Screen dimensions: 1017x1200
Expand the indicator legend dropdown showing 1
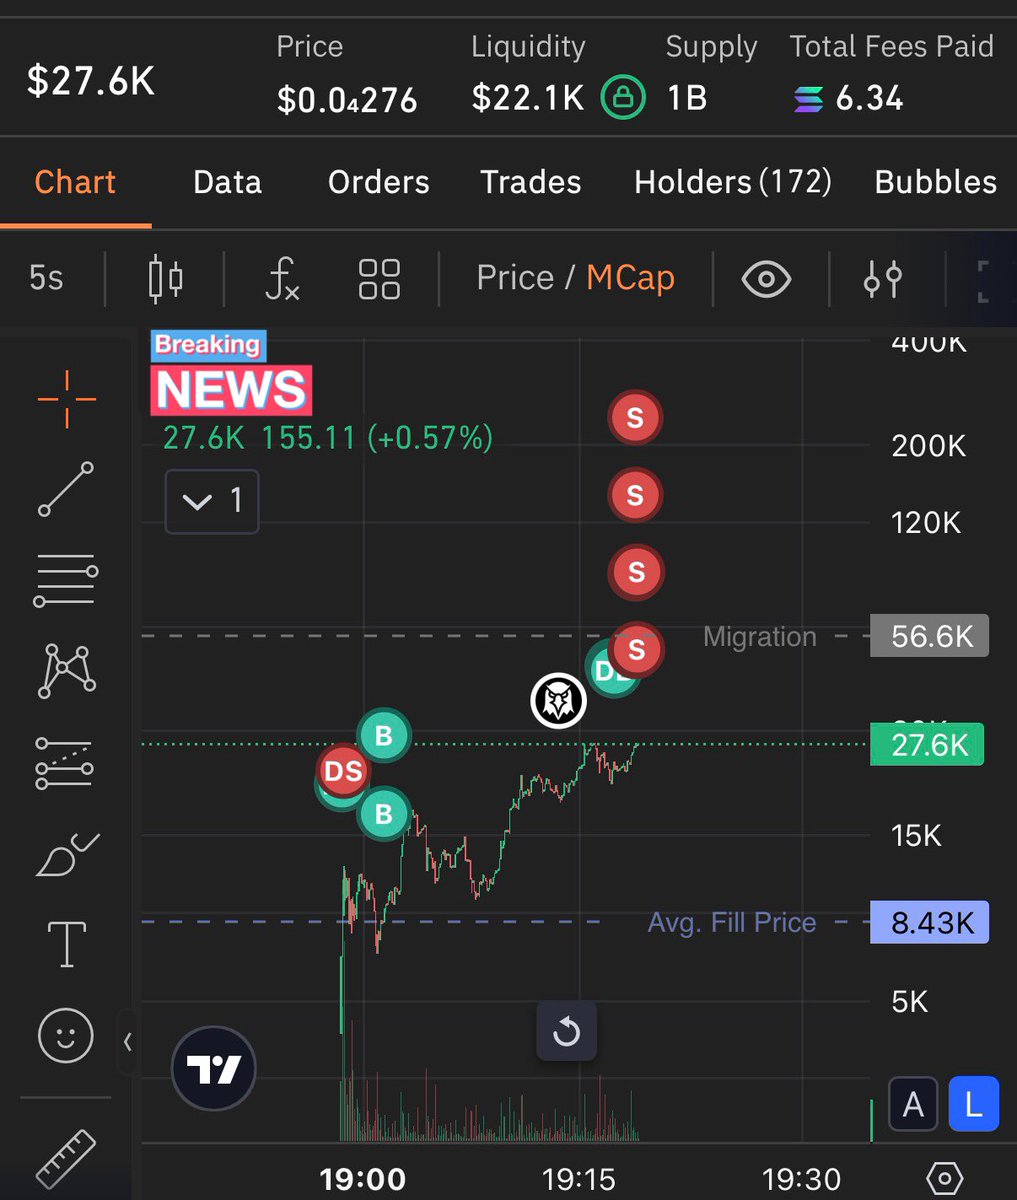tap(212, 501)
